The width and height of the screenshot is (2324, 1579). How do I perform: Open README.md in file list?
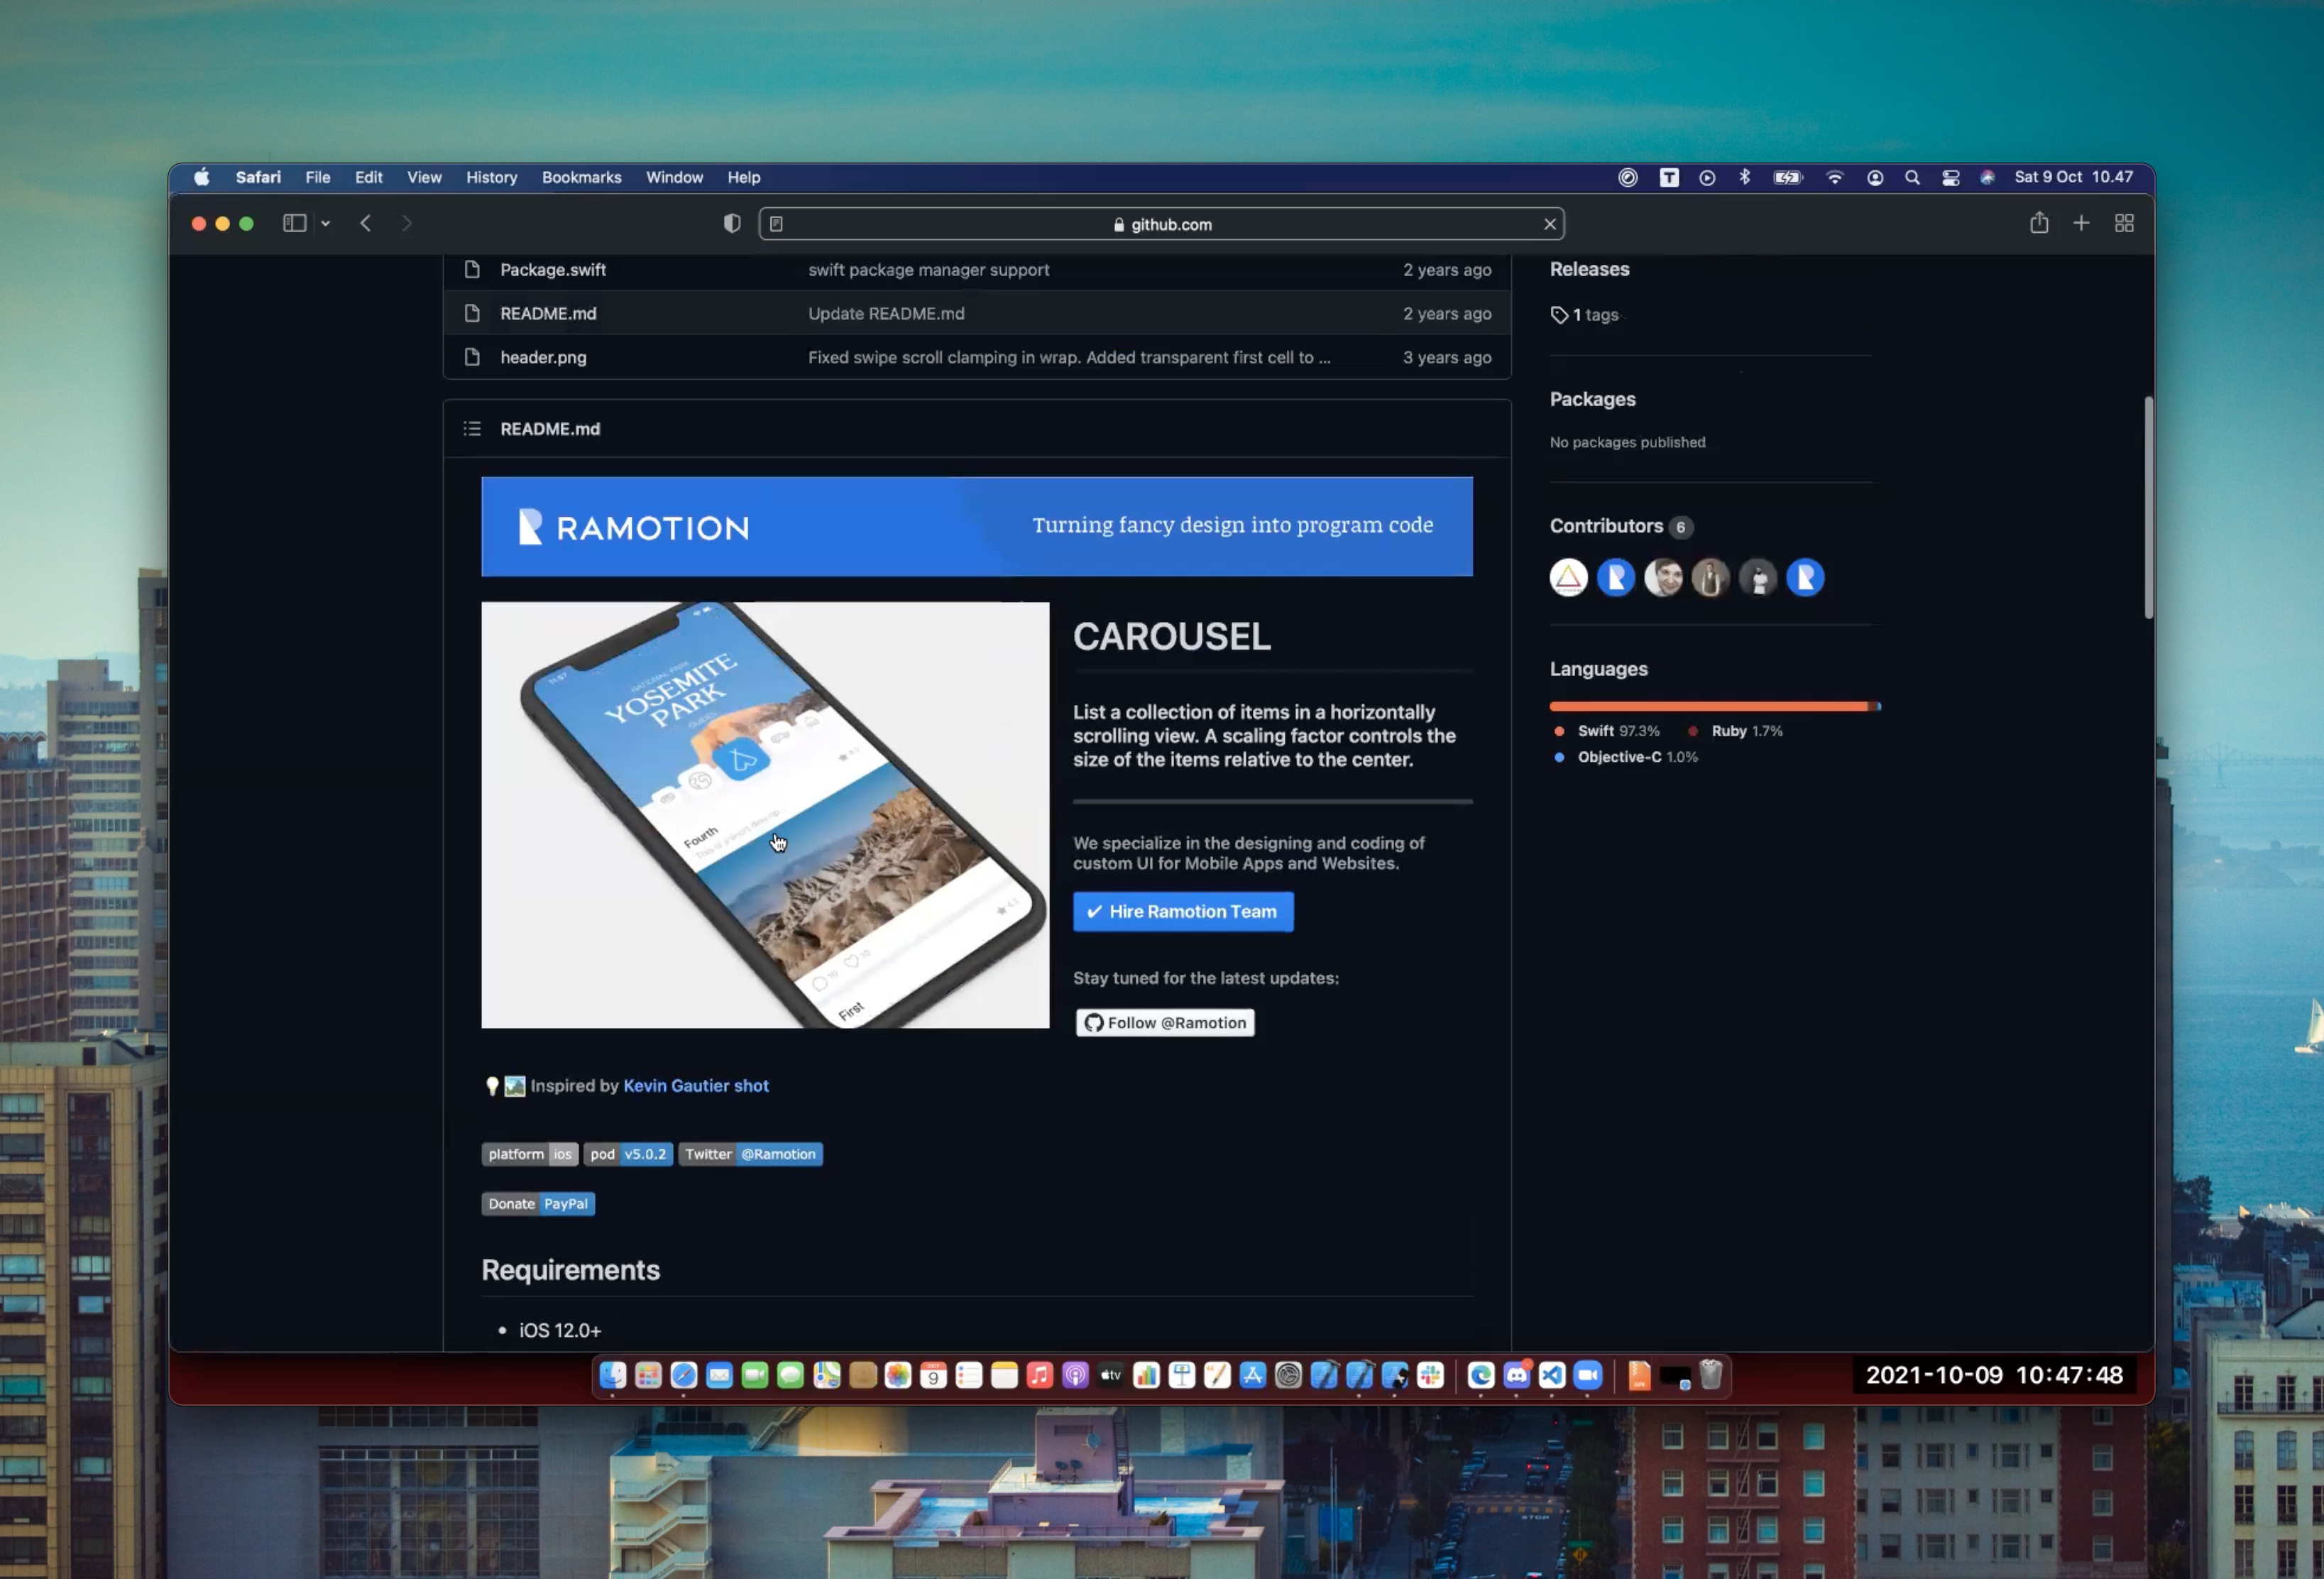(x=548, y=314)
